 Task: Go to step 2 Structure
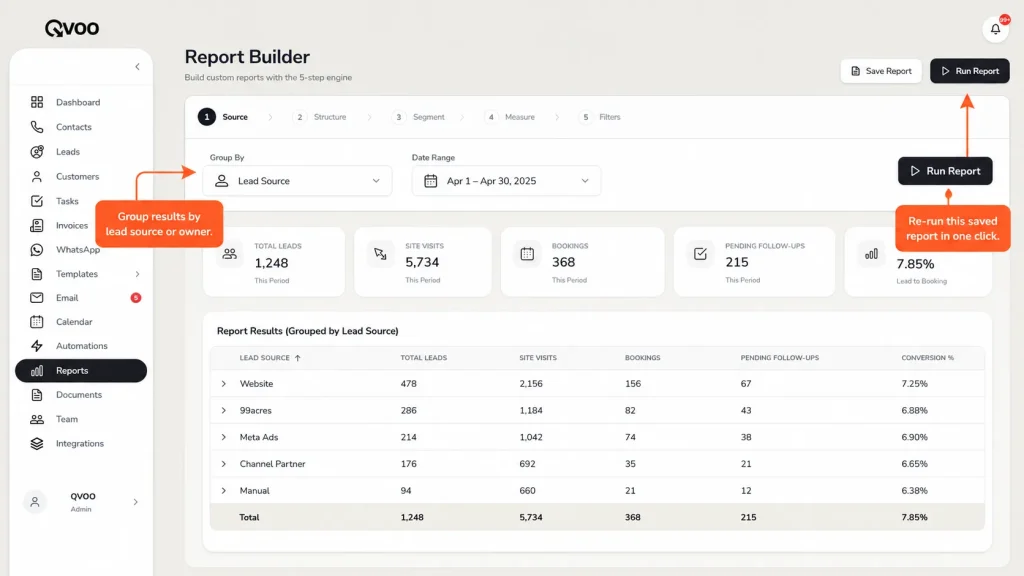319,117
